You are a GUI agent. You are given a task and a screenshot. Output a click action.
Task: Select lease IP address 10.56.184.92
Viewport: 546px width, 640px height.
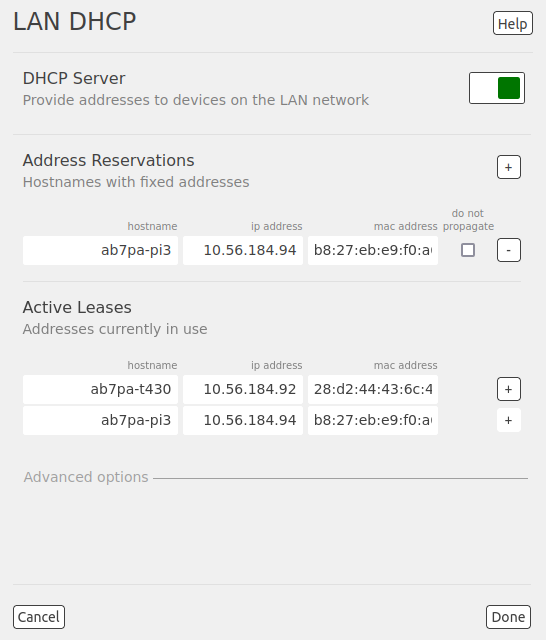point(243,389)
